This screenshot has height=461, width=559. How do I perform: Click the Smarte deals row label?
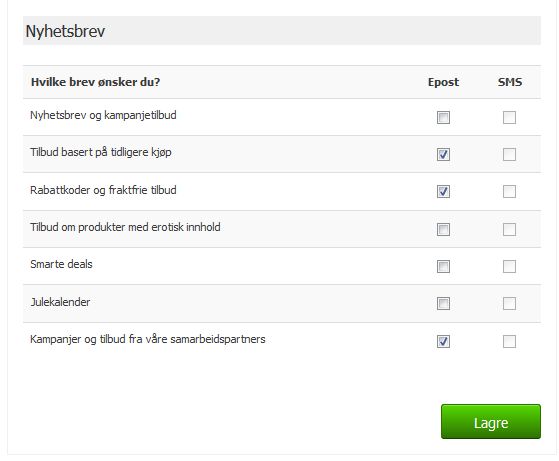tap(61, 264)
